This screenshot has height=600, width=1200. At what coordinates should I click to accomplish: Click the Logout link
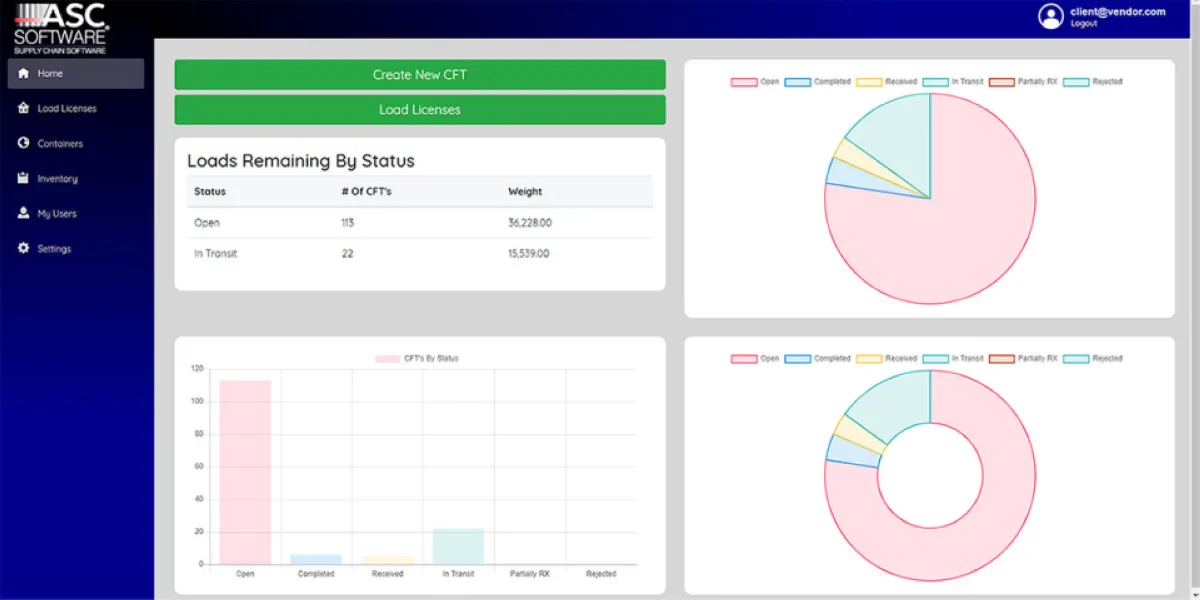pos(1084,24)
